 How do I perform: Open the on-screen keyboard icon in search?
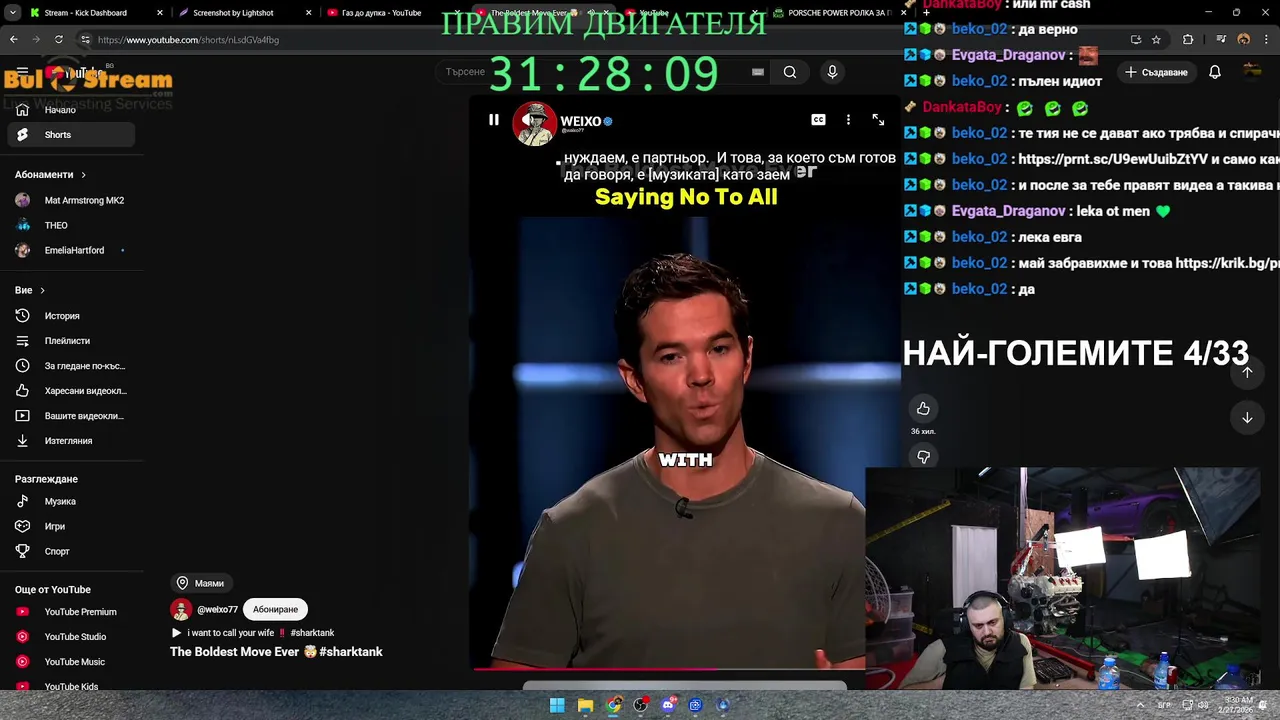(758, 72)
